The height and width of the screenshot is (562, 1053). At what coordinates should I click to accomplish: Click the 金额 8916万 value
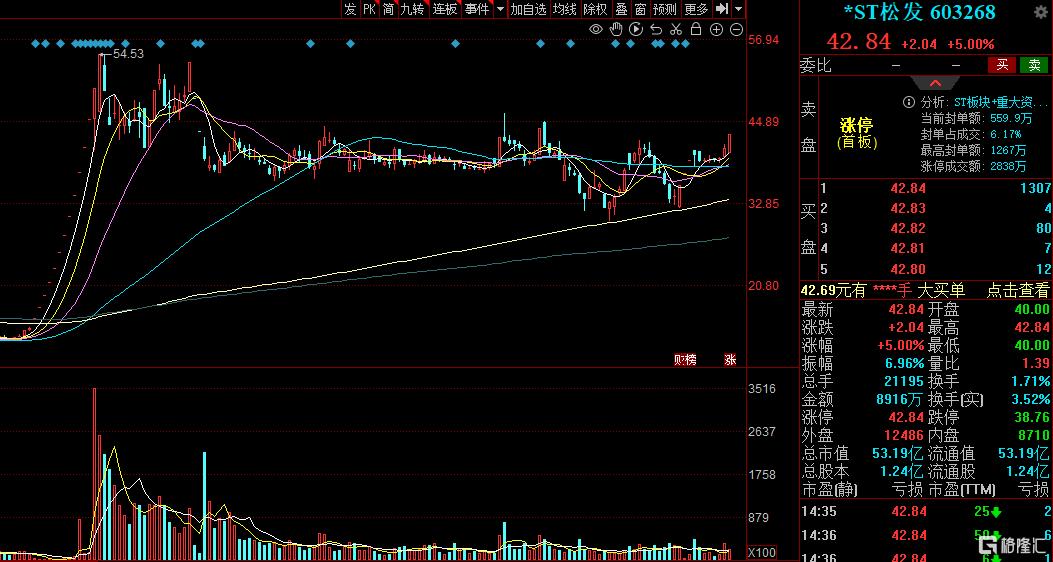coord(899,400)
